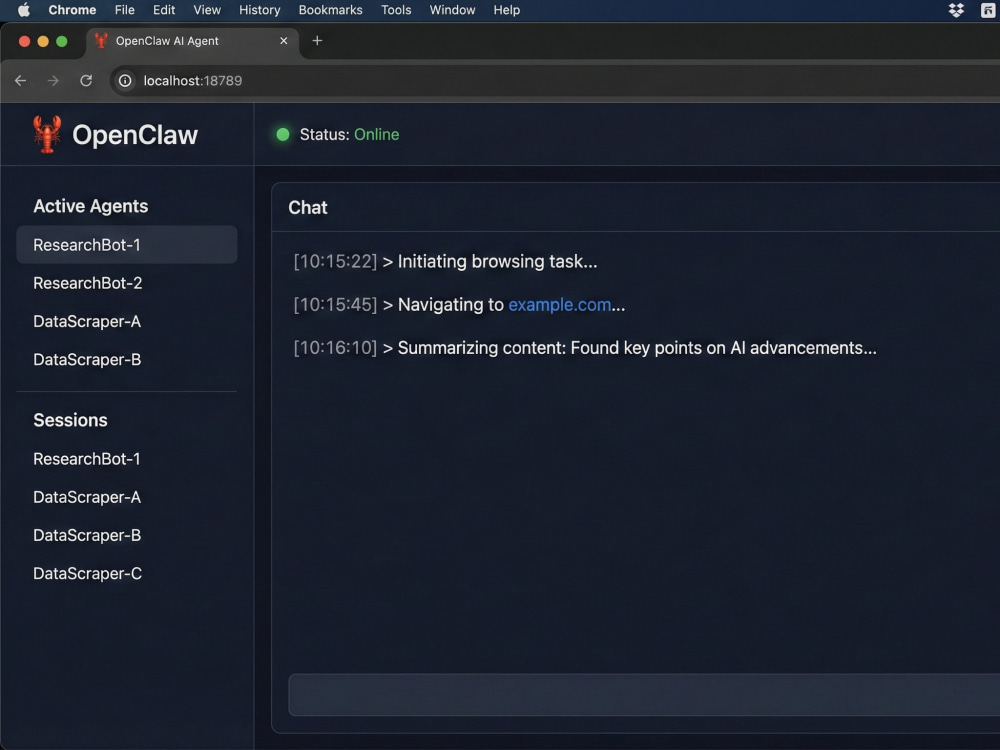The width and height of the screenshot is (1000, 750).
Task: Click the [10:16:10] timestamp
Action: click(x=335, y=348)
